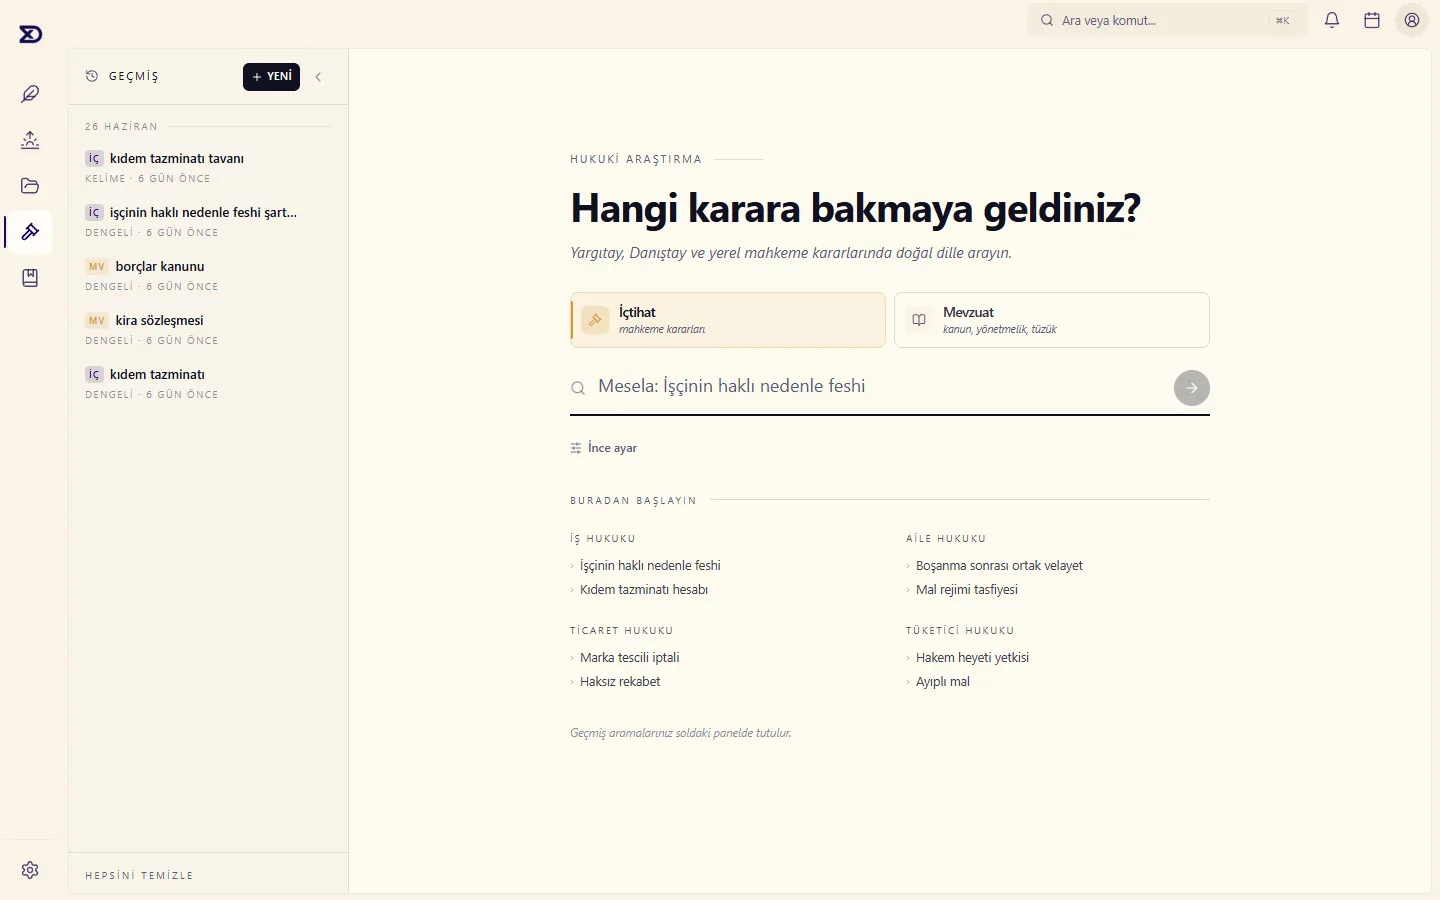
Task: Click the 26 HAZİRAN date label
Action: (122, 127)
